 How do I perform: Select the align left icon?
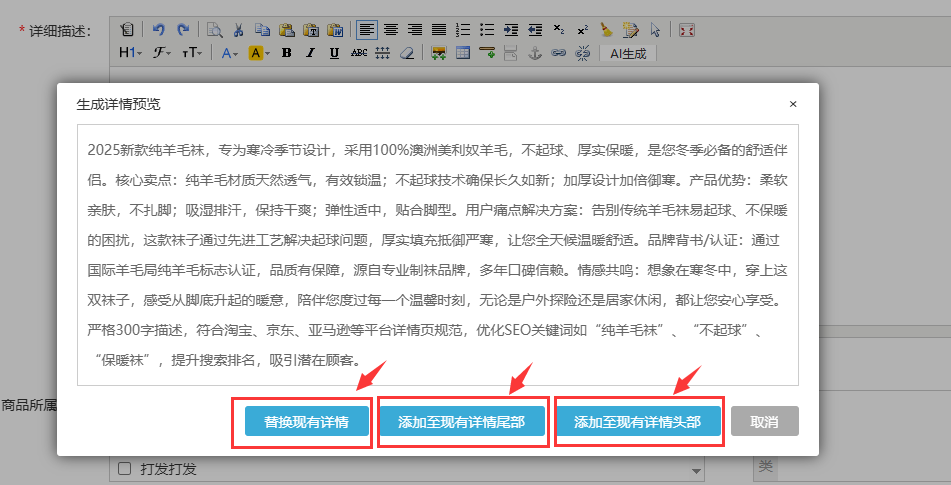367,30
